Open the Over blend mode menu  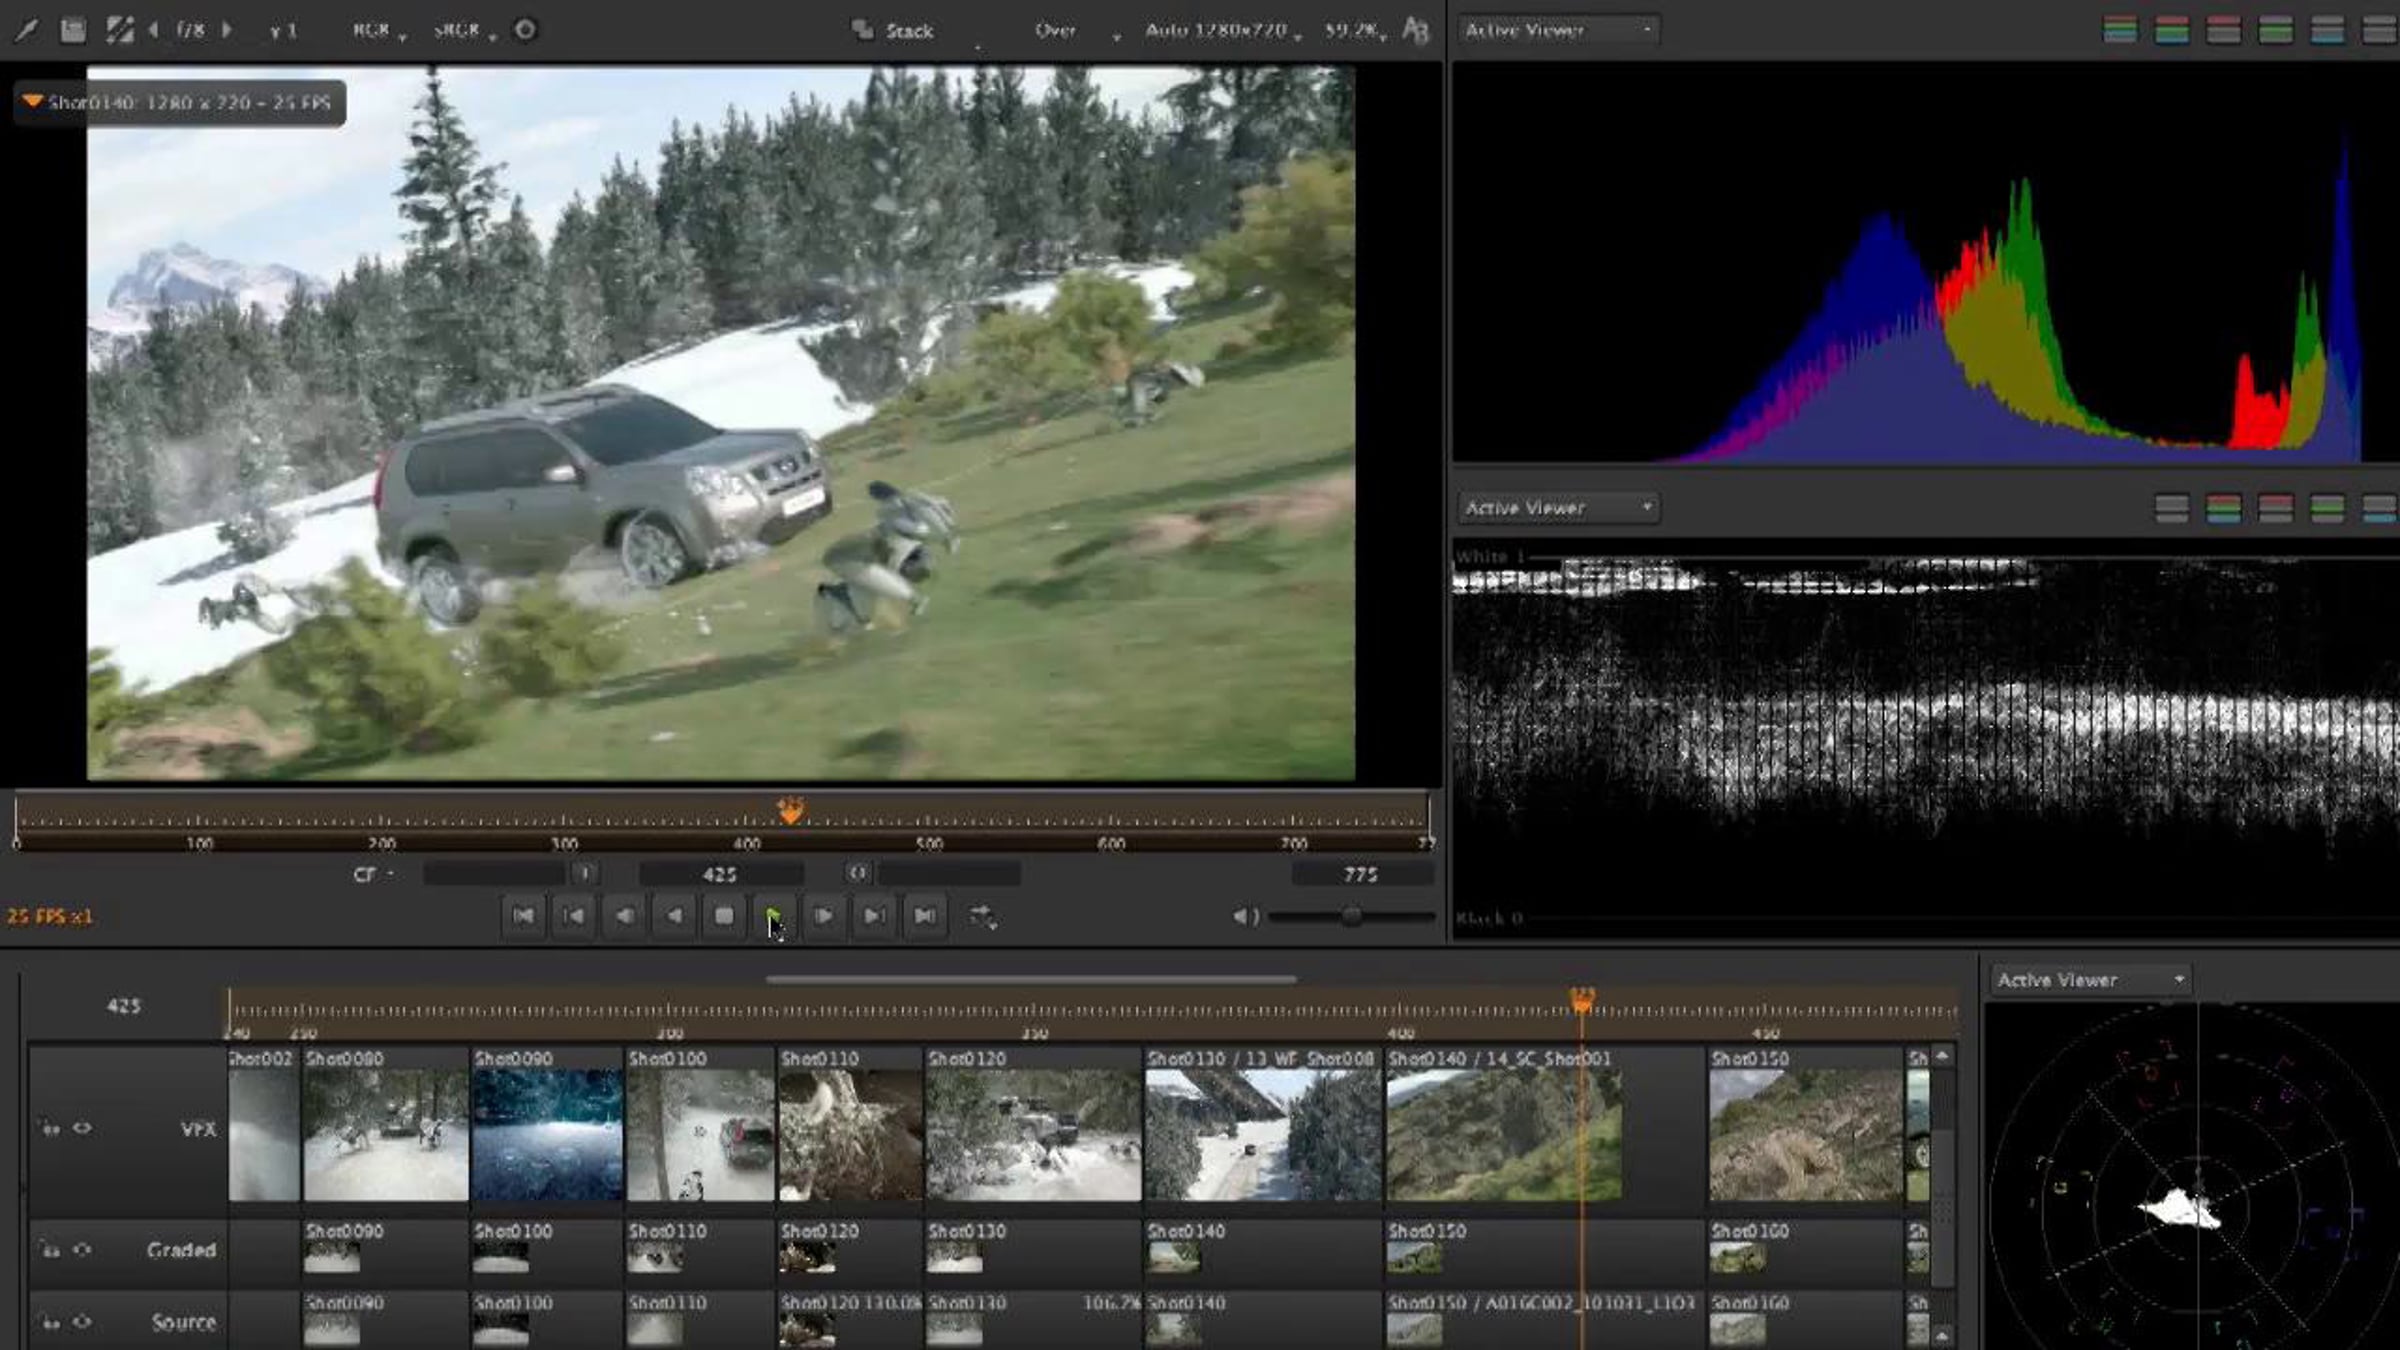(x=1076, y=30)
